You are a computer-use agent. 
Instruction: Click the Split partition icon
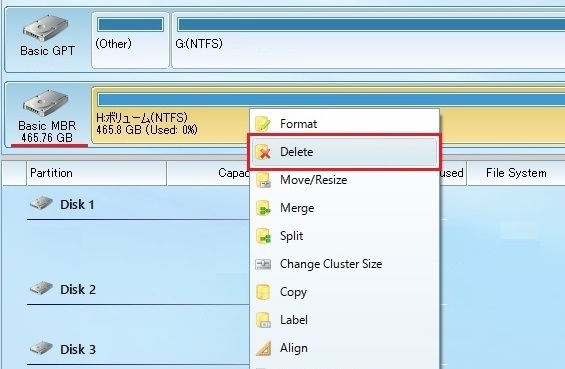click(263, 236)
